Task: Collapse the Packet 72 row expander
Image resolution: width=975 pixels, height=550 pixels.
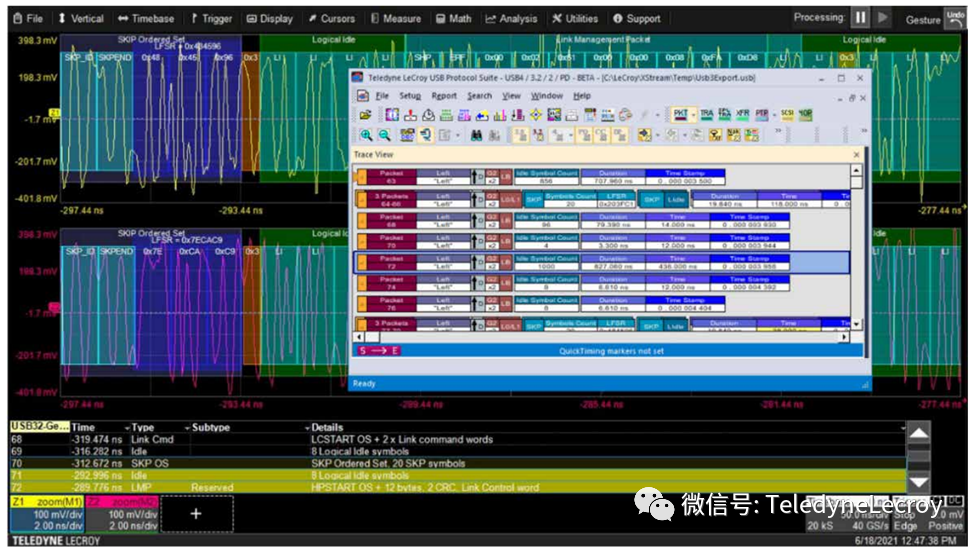Action: point(361,263)
